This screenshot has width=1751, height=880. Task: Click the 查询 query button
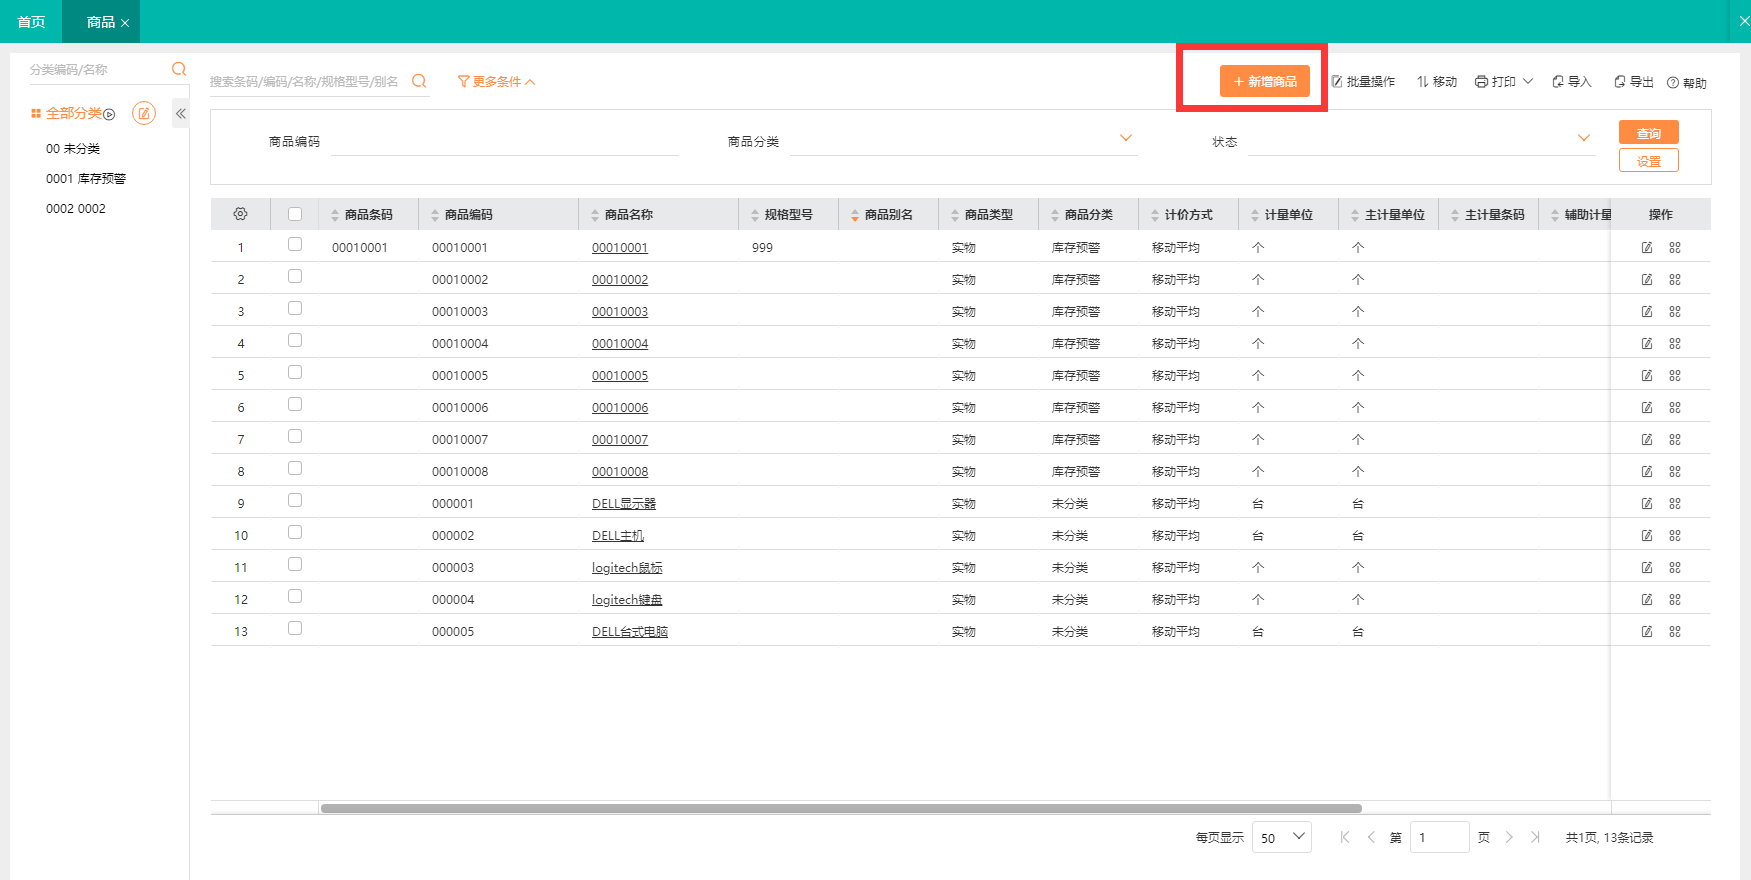(1649, 133)
